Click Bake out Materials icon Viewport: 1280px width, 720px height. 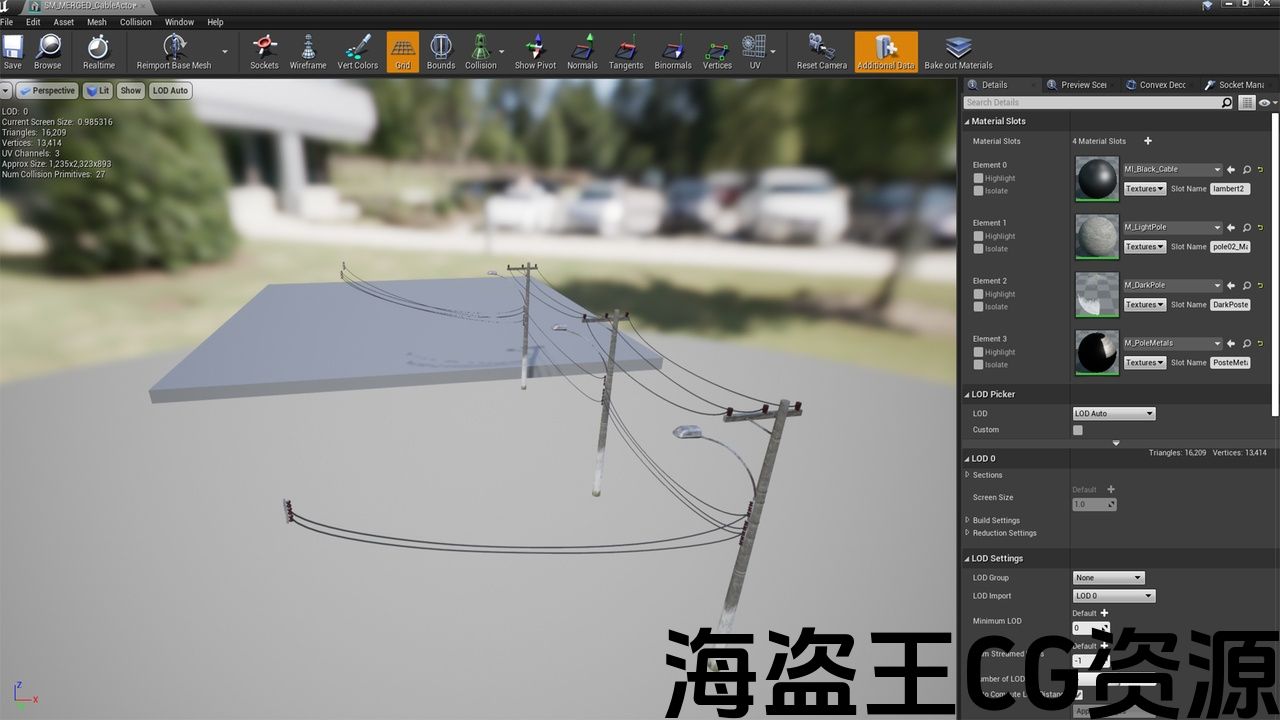958,52
